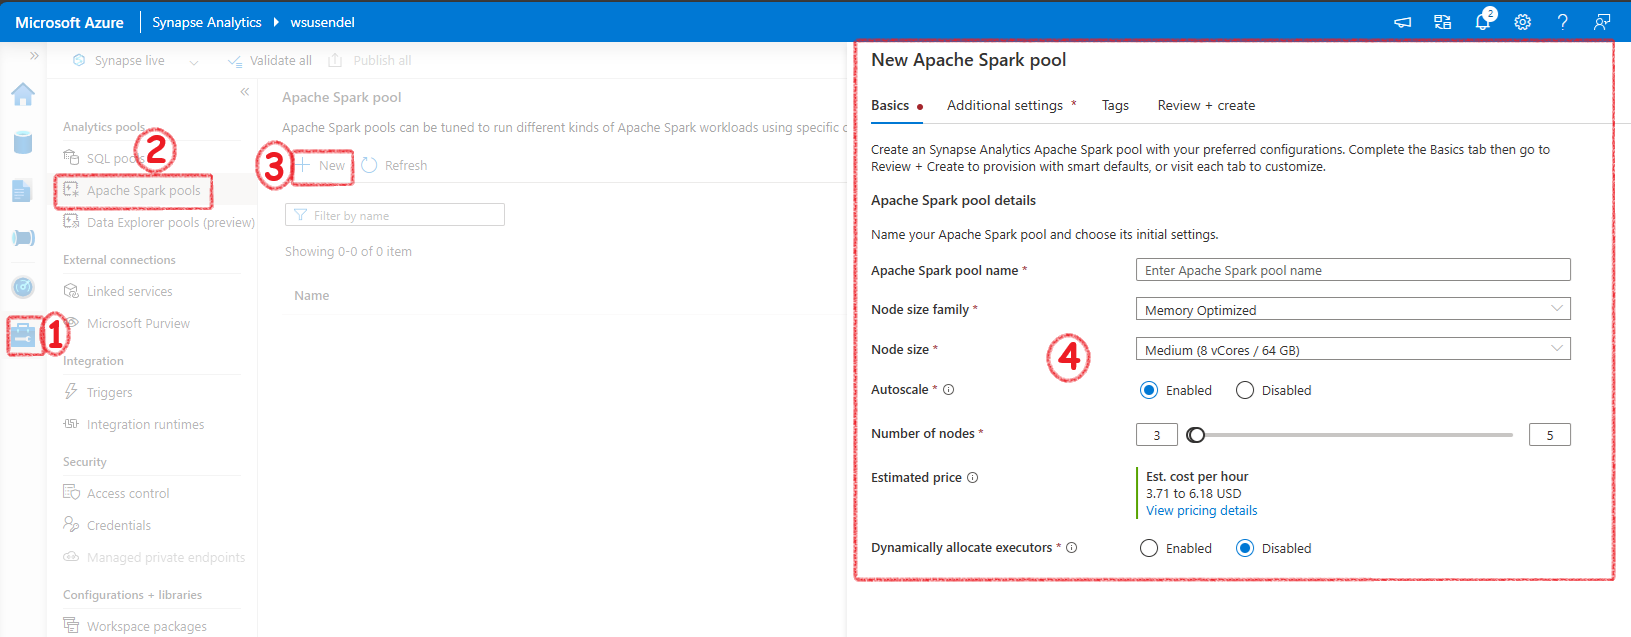Viewport: 1631px width, 637px height.
Task: Expand the left rail with the double chevron
Action: coord(34,56)
